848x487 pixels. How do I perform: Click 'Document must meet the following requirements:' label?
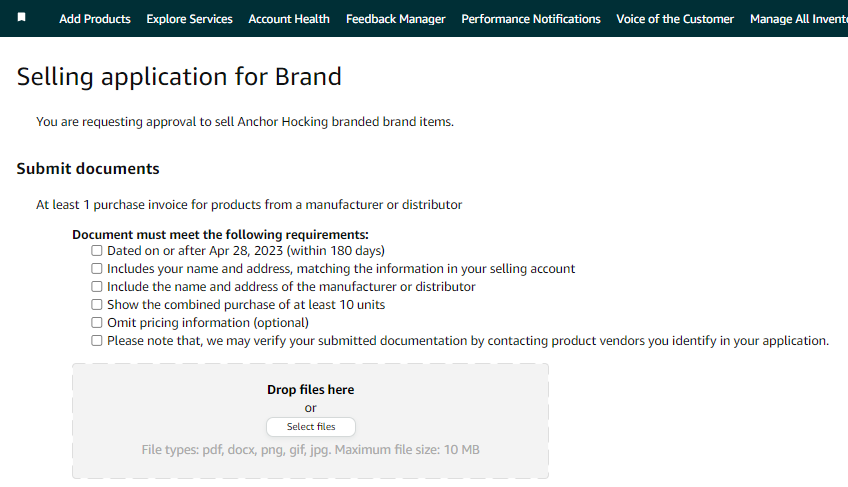click(x=220, y=234)
